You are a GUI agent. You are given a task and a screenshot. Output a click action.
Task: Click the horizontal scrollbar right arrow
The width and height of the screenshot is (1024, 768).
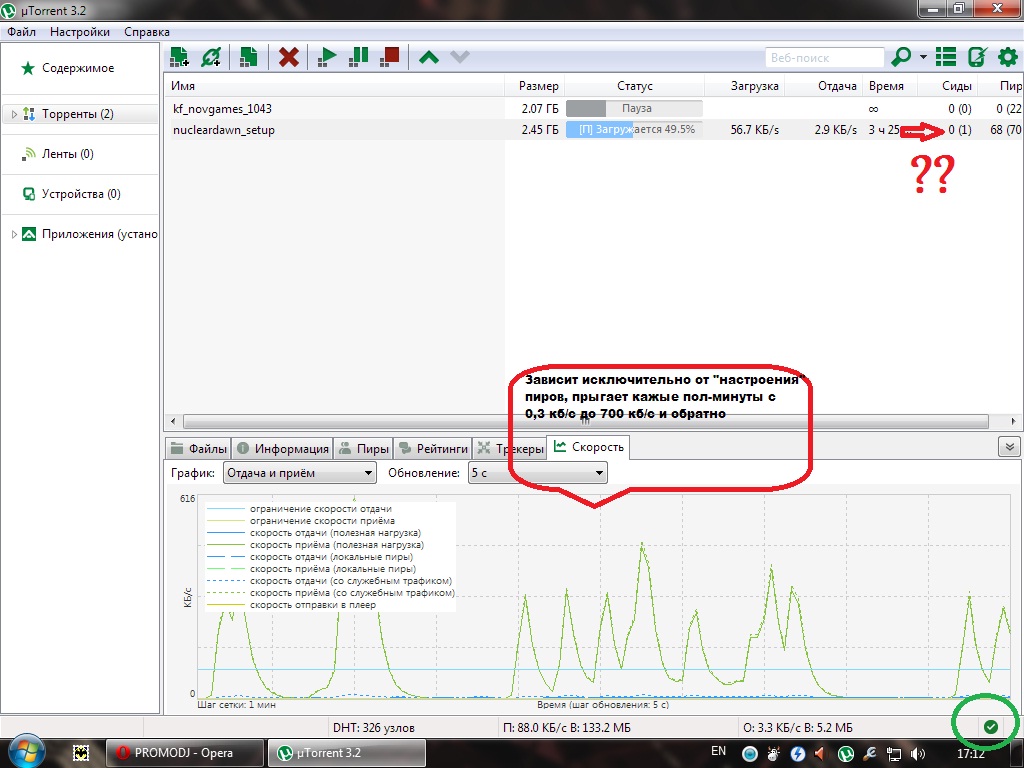(1013, 421)
